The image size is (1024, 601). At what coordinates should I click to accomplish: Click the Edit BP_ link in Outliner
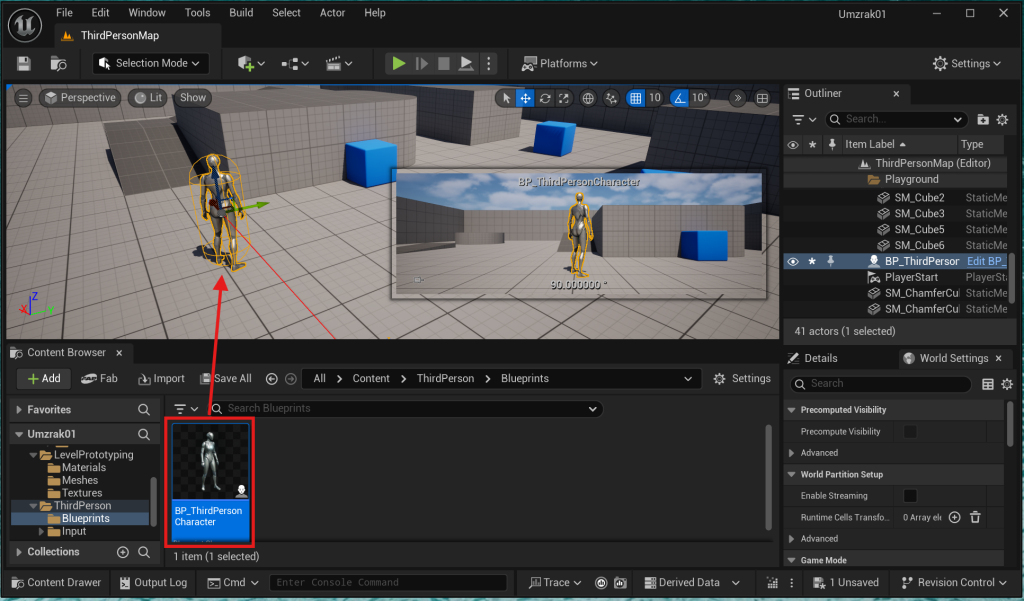pyautogui.click(x=986, y=261)
